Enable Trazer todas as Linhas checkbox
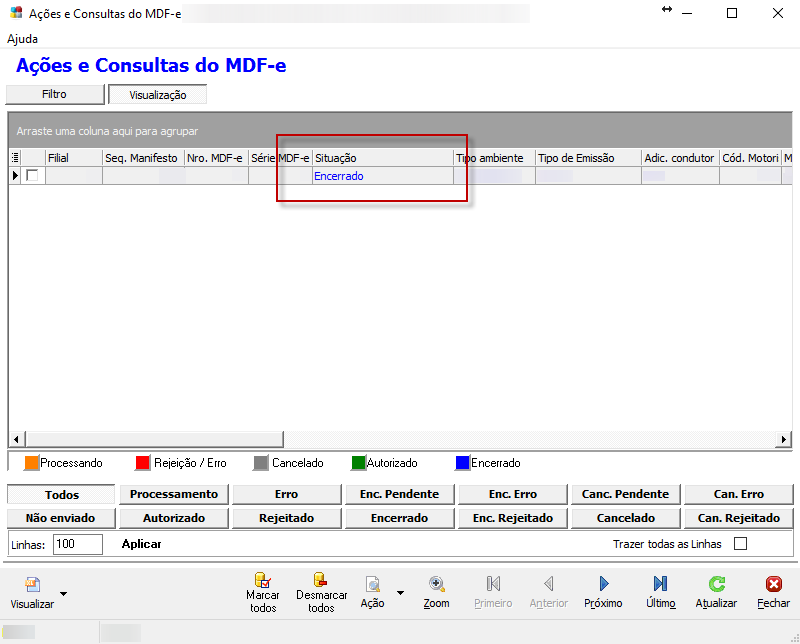Screen dimensions: 800x644 click(x=740, y=544)
